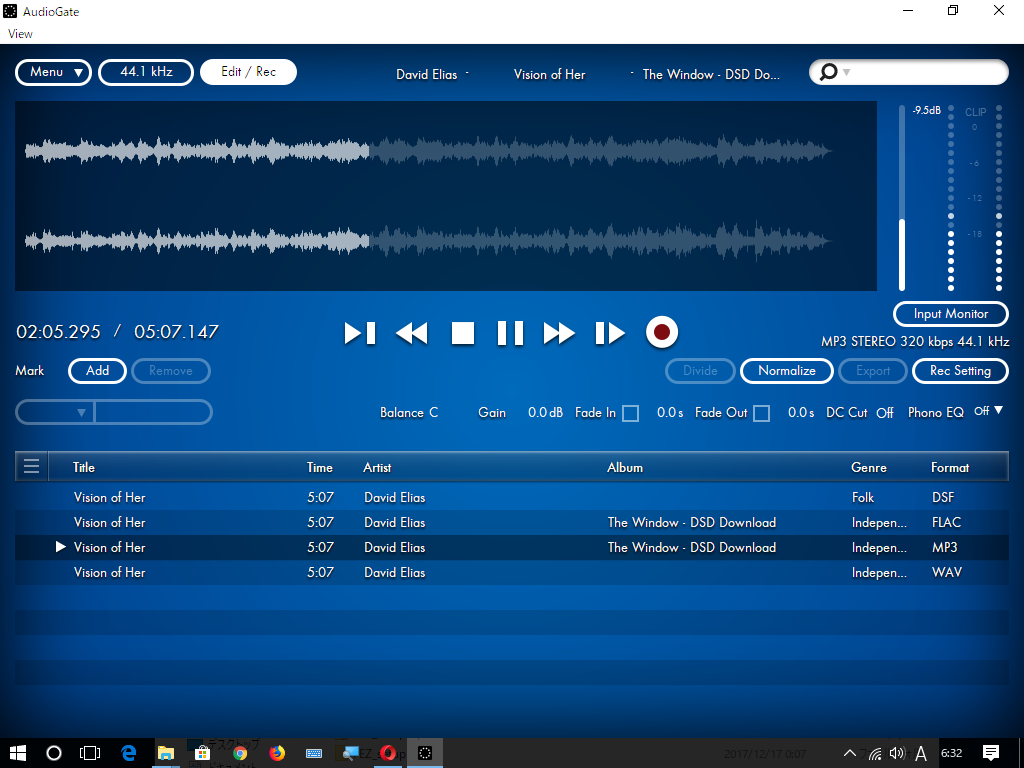Toggle the DC Cut Off setting

(885, 413)
